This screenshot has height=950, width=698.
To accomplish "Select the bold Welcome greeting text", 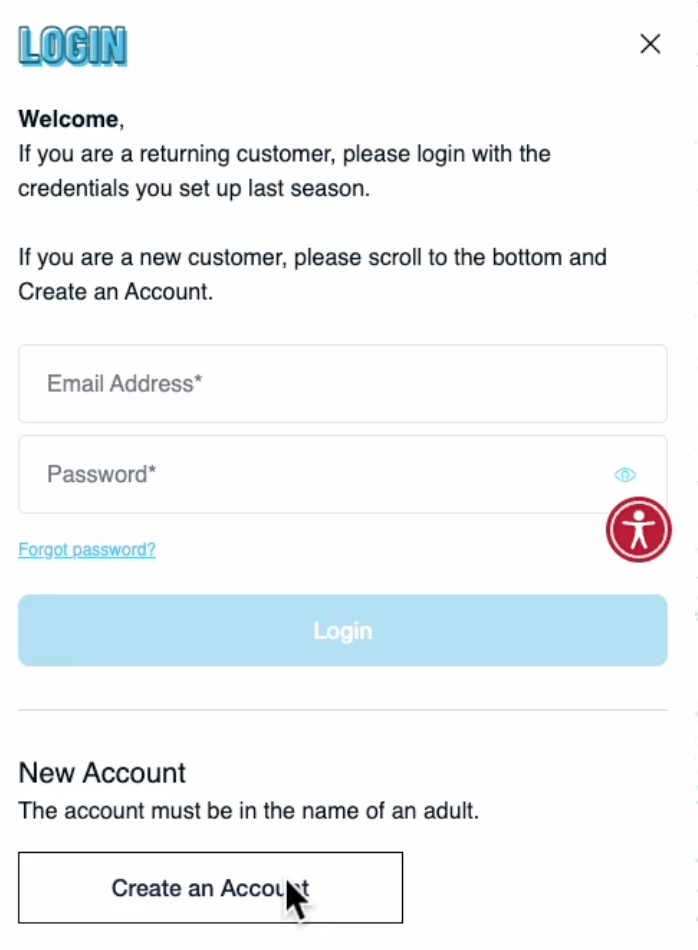I will tap(68, 119).
